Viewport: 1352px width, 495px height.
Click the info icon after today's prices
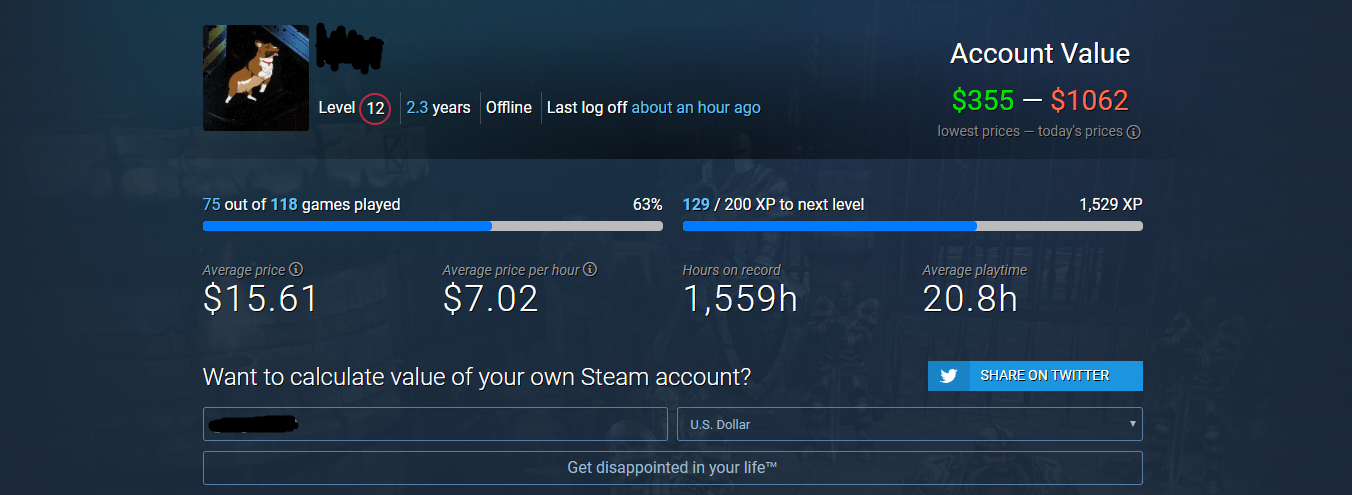coord(1134,132)
